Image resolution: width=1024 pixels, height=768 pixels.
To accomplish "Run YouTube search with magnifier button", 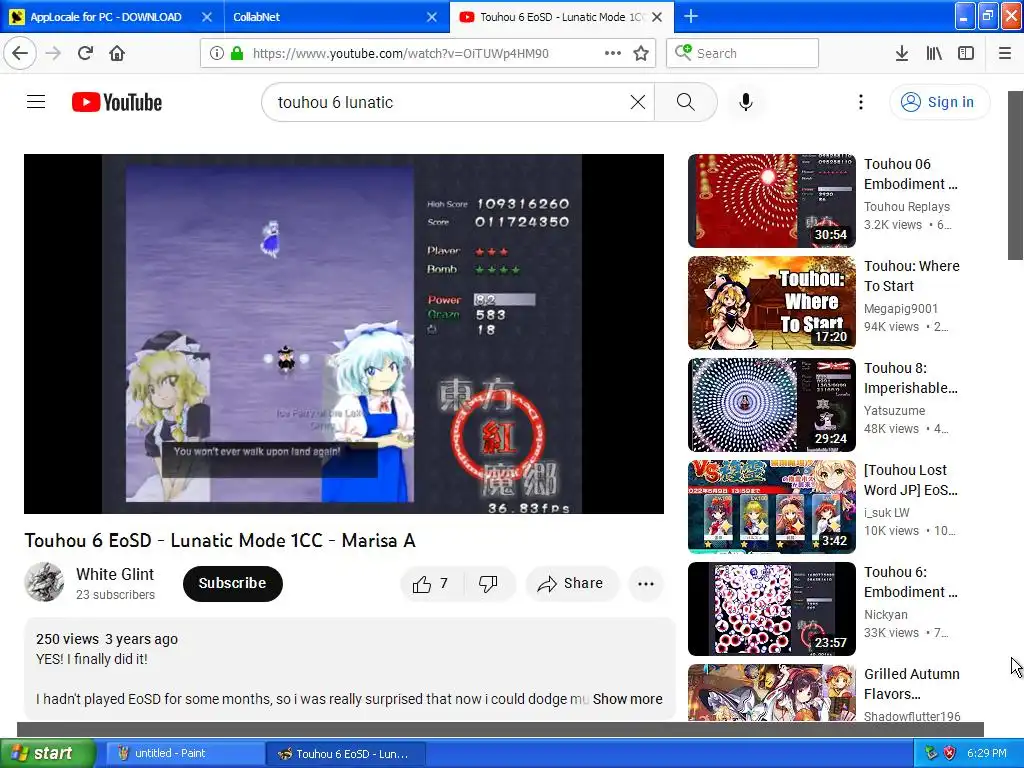I will point(686,102).
